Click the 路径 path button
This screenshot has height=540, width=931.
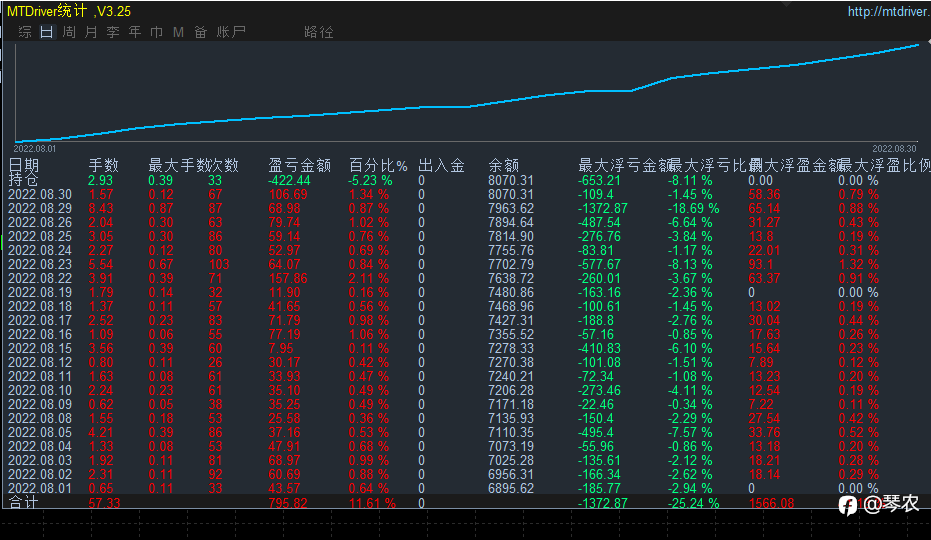319,32
